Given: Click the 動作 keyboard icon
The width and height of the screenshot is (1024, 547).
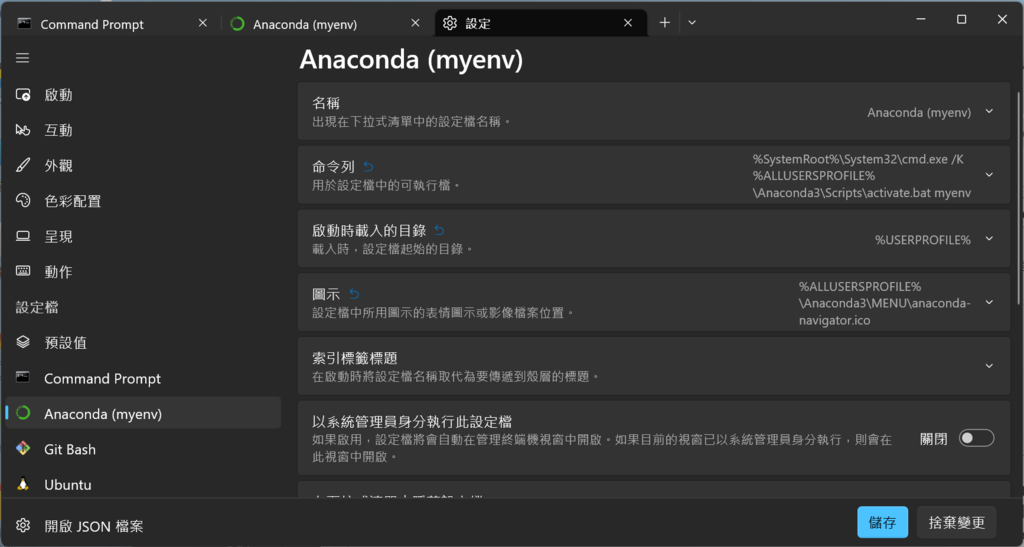Looking at the screenshot, I should pyautogui.click(x=23, y=271).
